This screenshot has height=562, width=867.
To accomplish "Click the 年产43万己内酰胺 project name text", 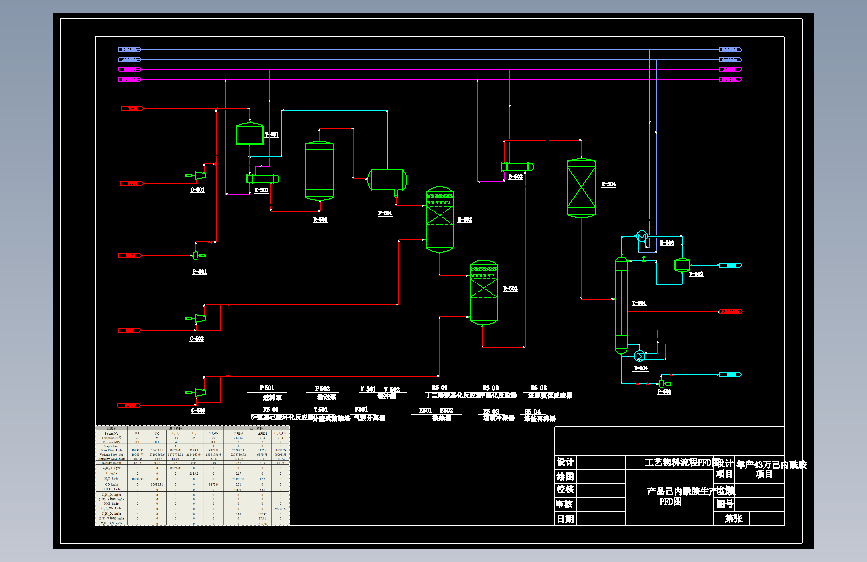I will (772, 465).
